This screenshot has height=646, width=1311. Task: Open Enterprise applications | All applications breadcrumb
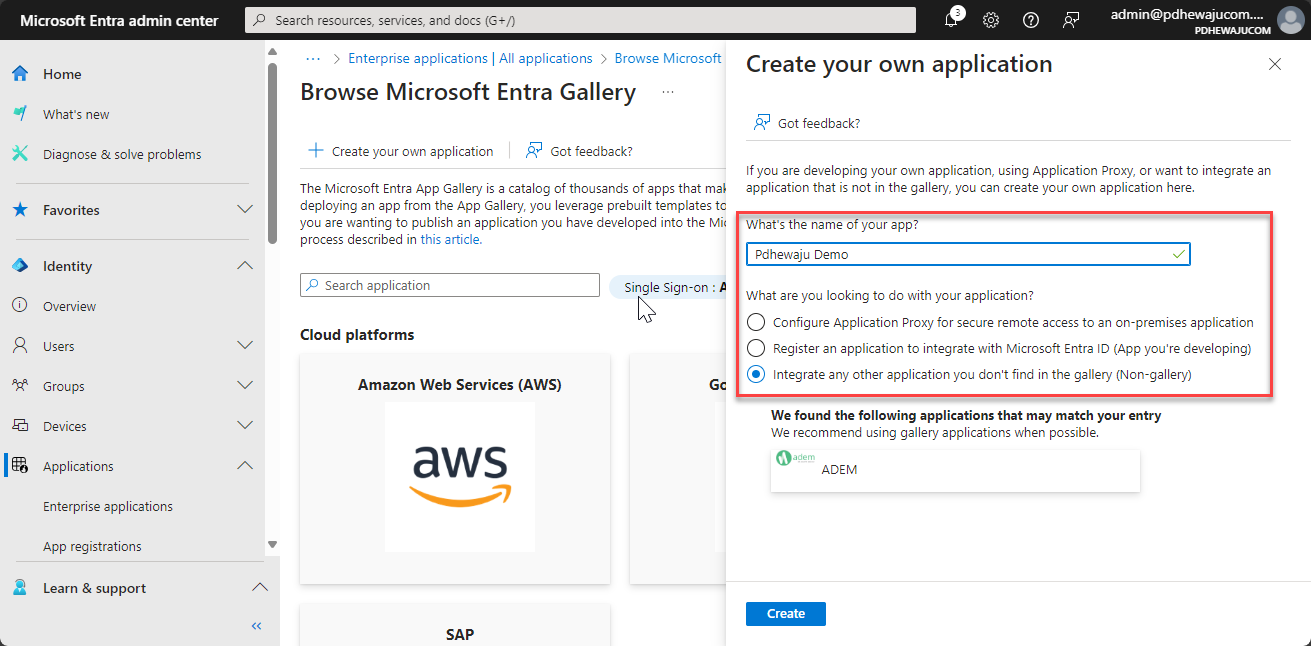pos(470,58)
